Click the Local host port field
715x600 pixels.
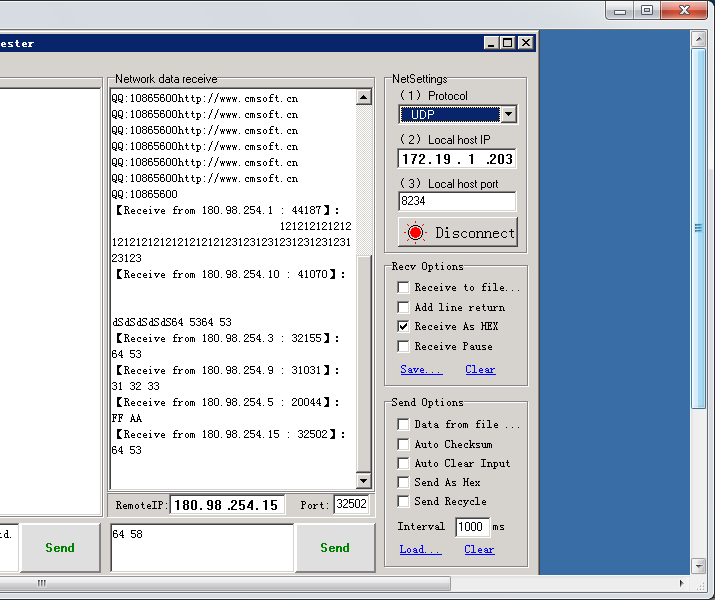(x=457, y=201)
